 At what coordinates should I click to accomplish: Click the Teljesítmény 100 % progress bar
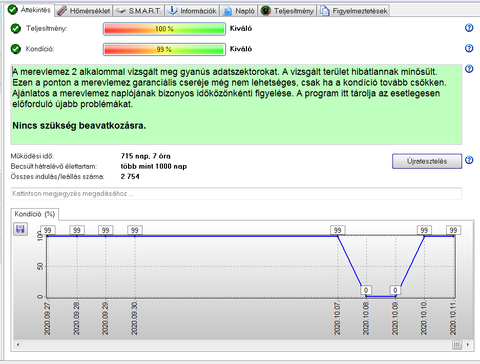(164, 29)
